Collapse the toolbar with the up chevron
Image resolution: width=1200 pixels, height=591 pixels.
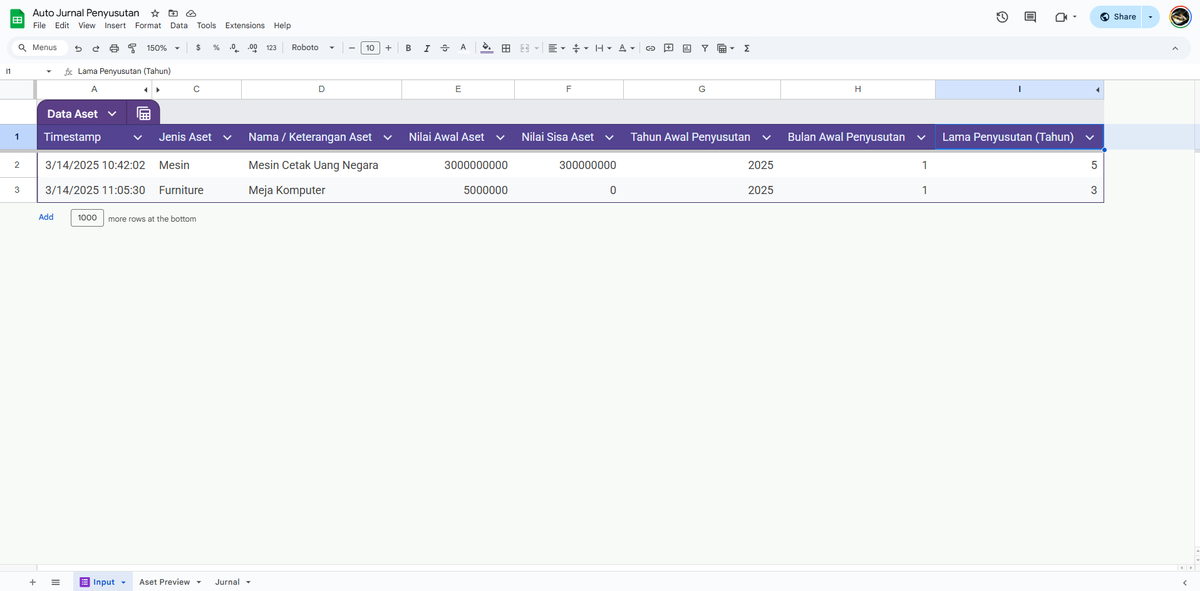coord(1176,48)
